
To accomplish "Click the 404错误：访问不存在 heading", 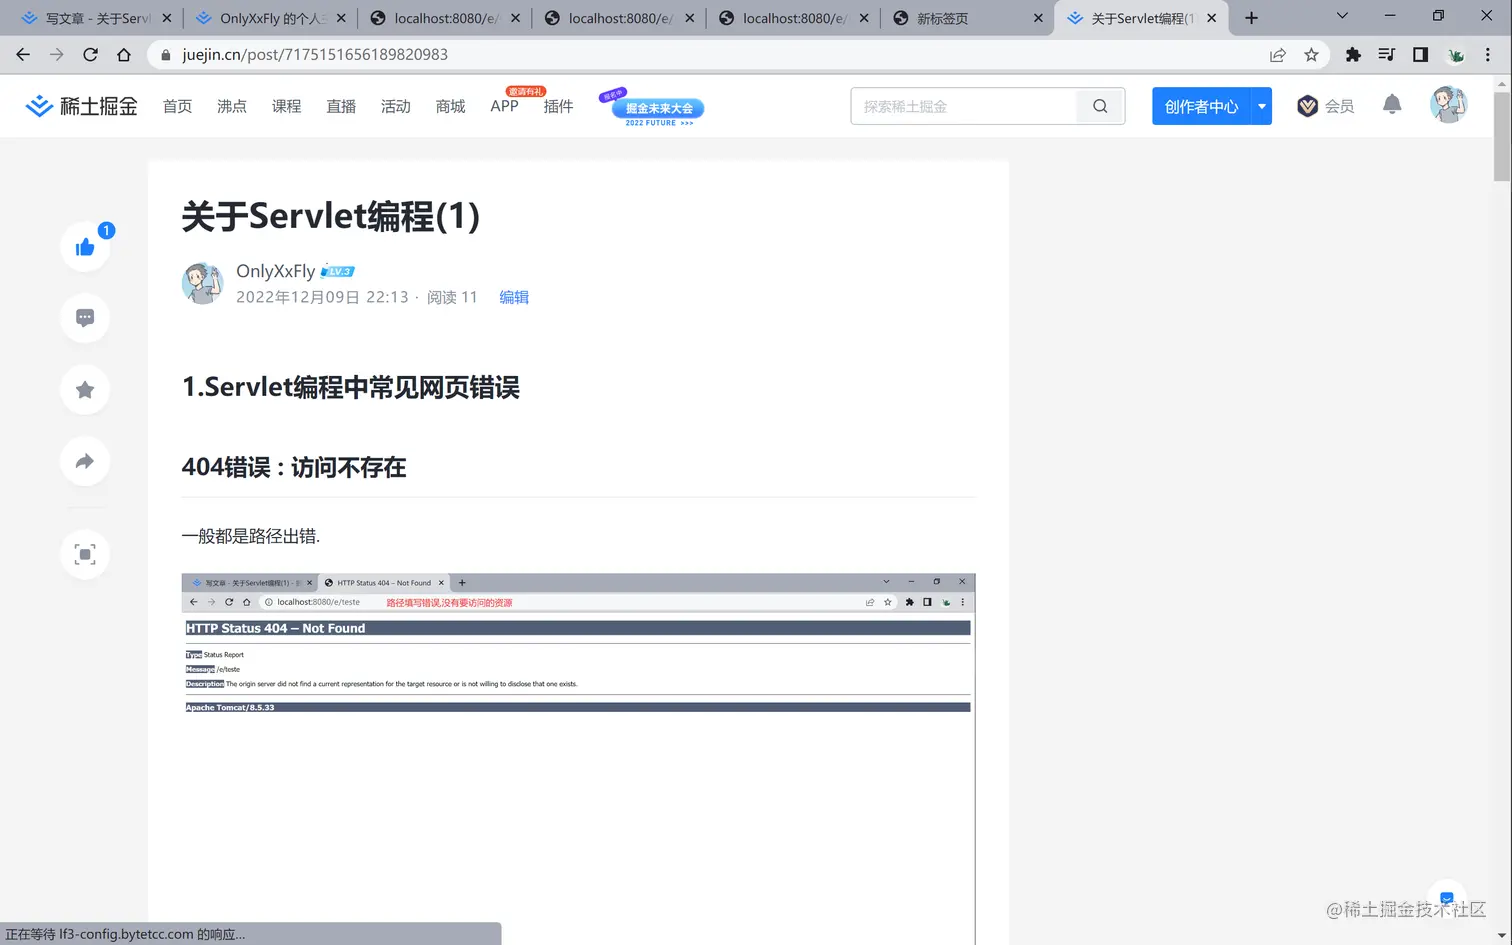I will (294, 467).
